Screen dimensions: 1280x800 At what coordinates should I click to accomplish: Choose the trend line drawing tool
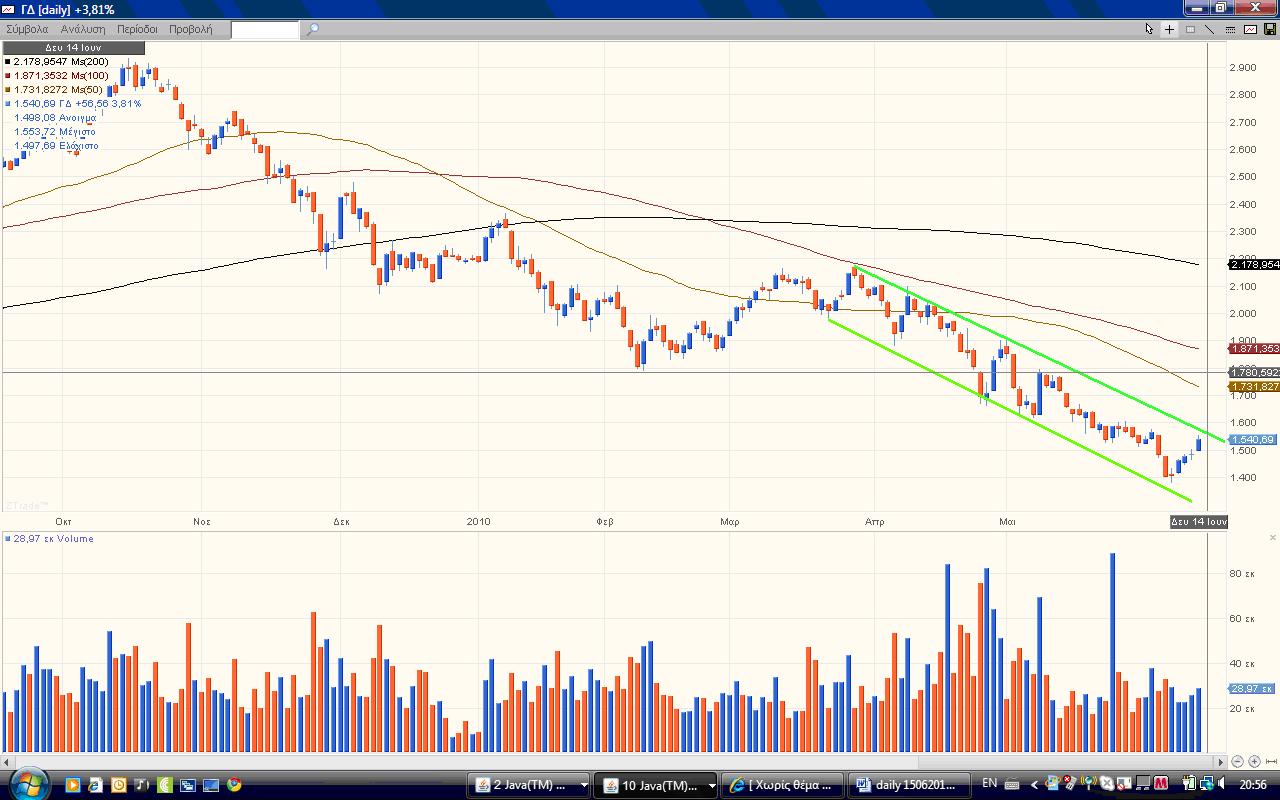coord(1210,29)
